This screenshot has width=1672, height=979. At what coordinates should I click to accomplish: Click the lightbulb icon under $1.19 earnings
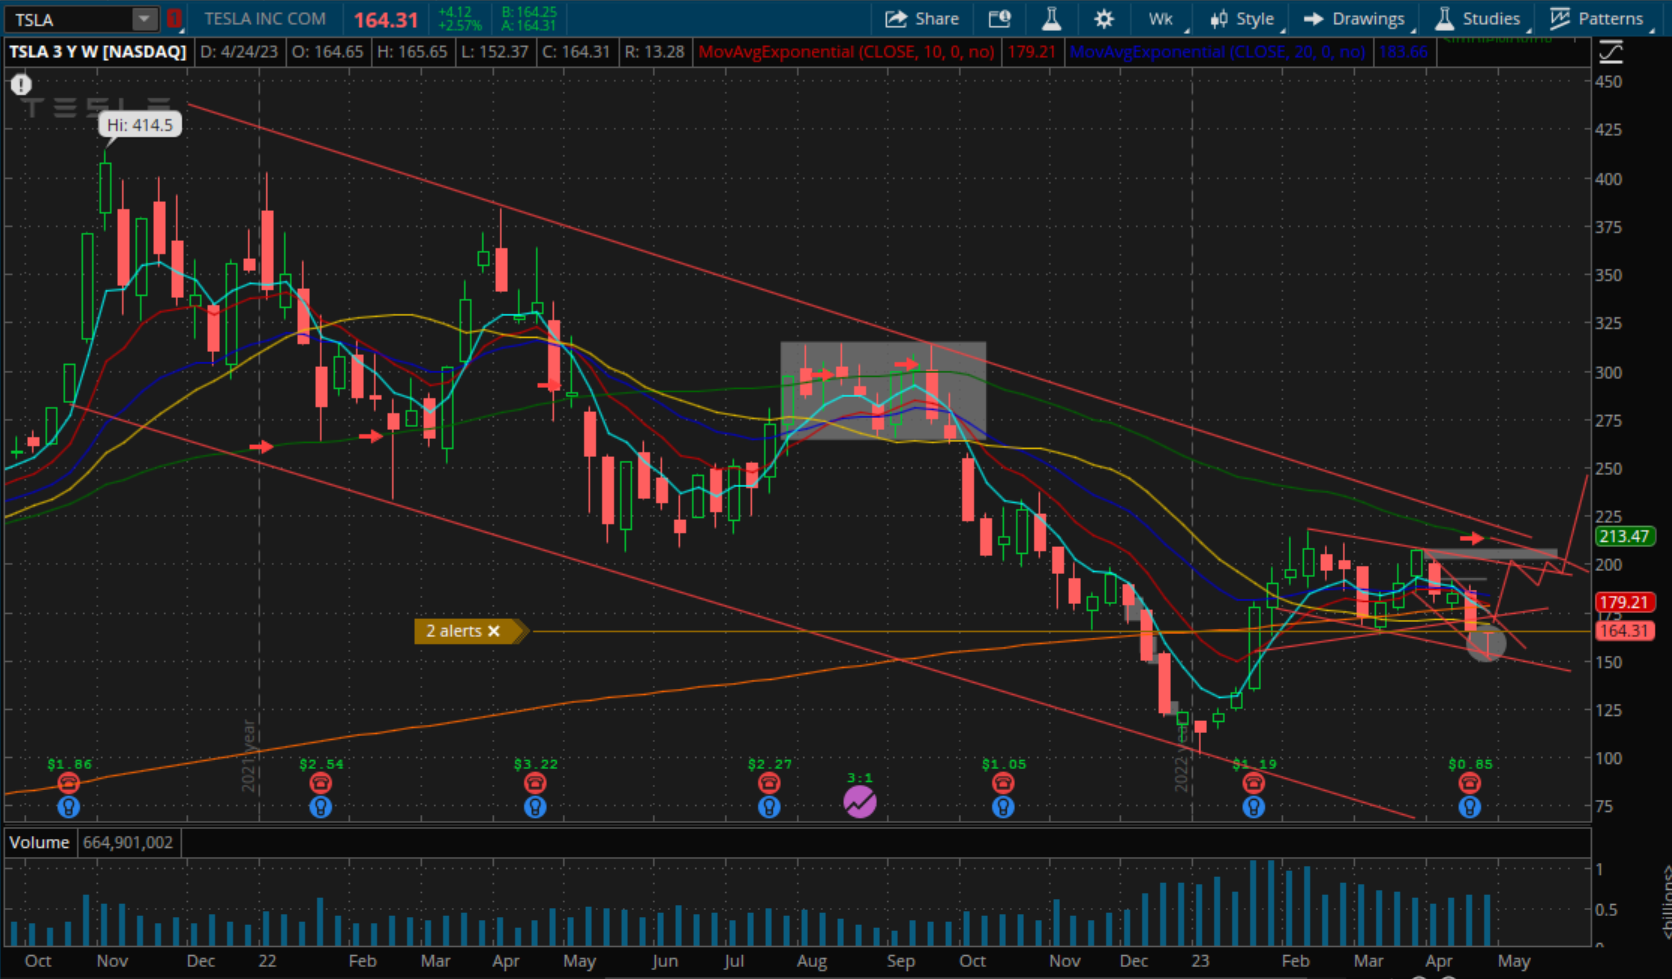[x=1253, y=807]
